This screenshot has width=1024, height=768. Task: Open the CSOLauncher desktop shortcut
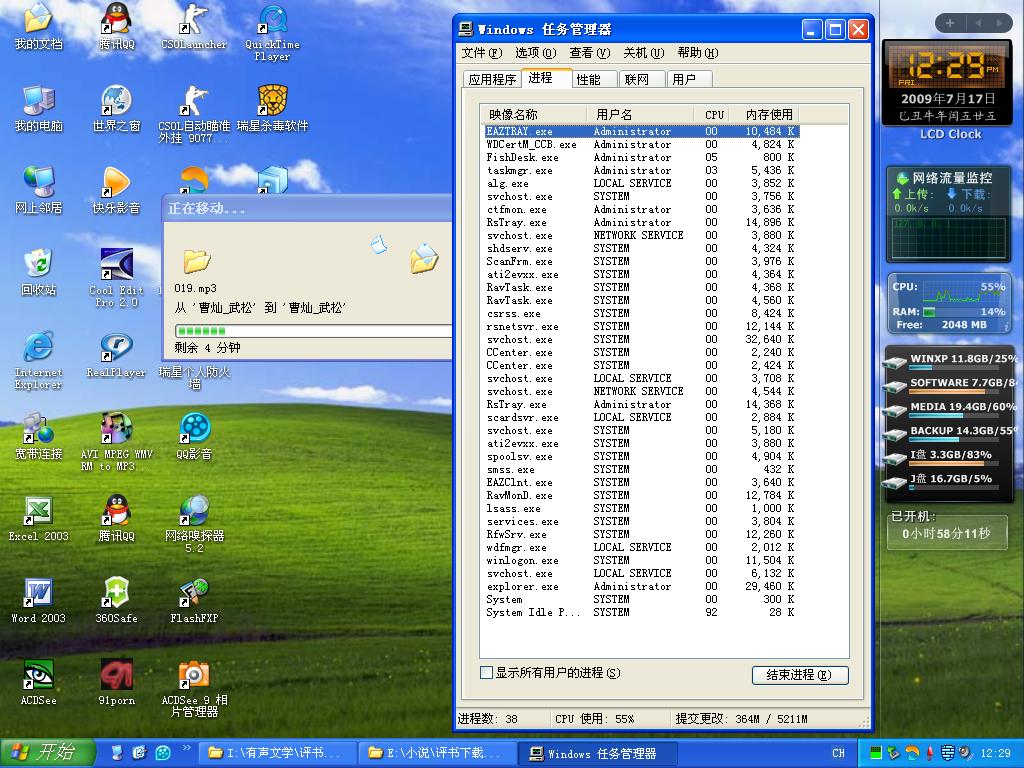193,20
